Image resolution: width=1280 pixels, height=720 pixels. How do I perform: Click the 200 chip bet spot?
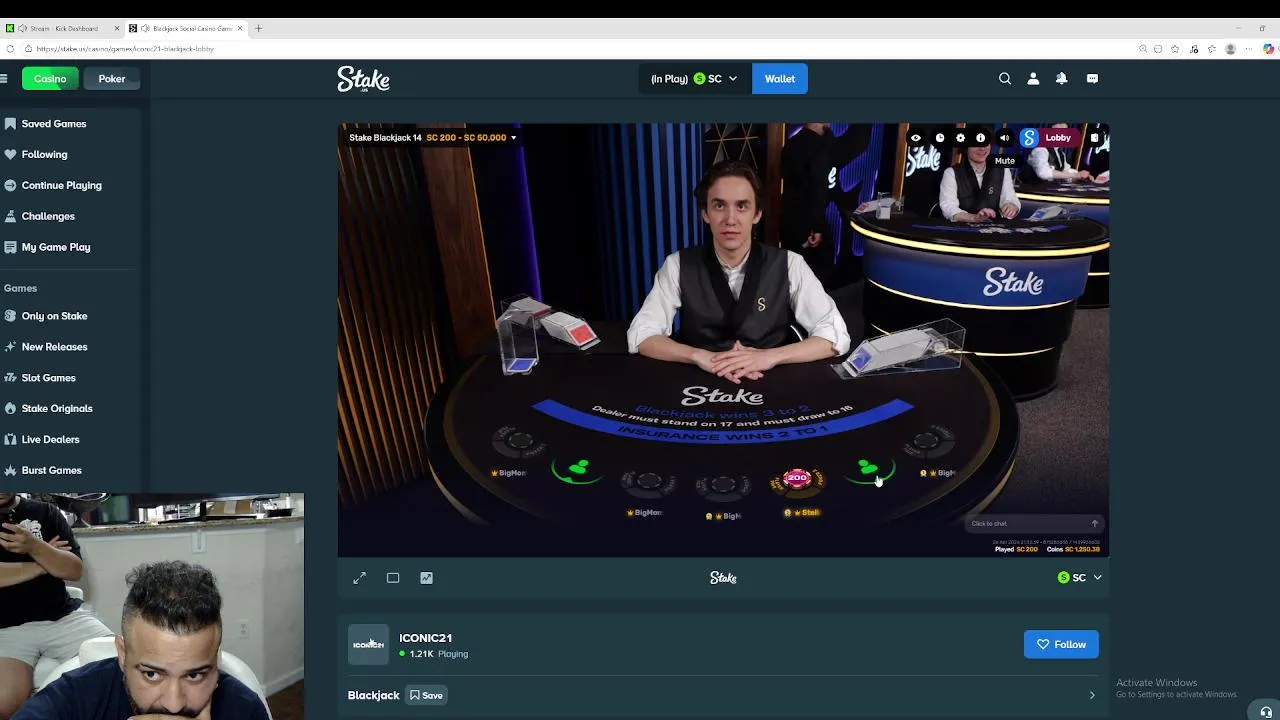point(797,481)
